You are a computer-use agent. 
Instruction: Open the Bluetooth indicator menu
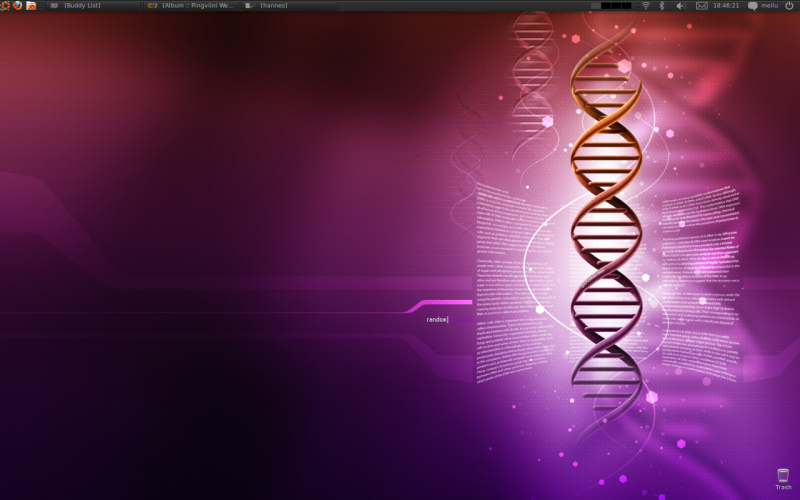point(662,6)
